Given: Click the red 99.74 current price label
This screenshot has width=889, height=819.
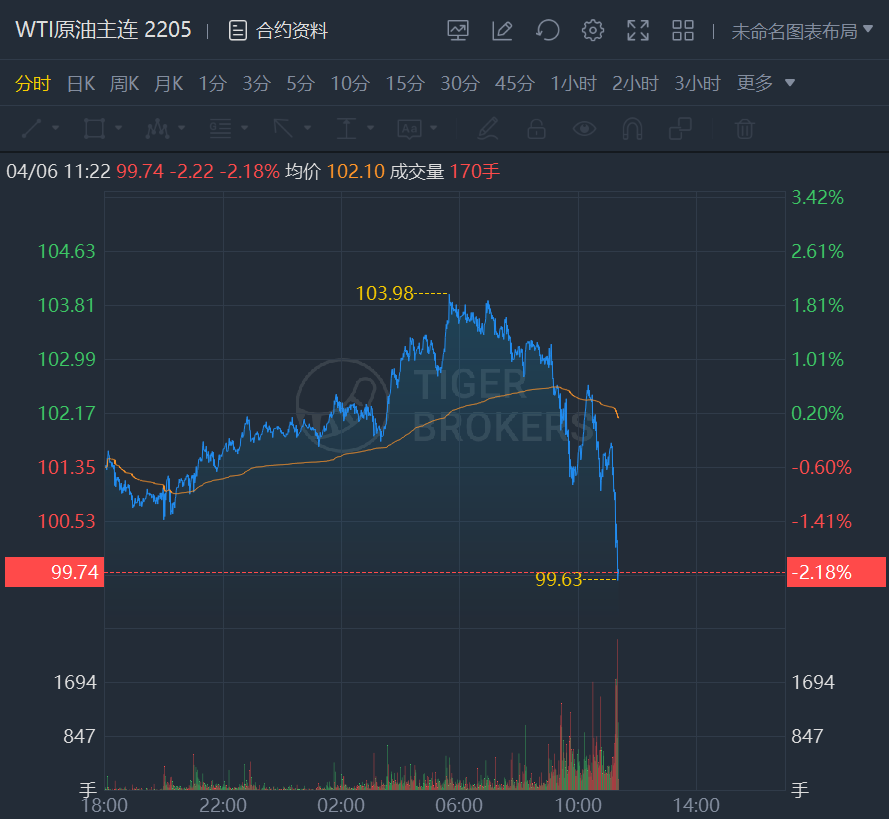Looking at the screenshot, I should (x=54, y=572).
